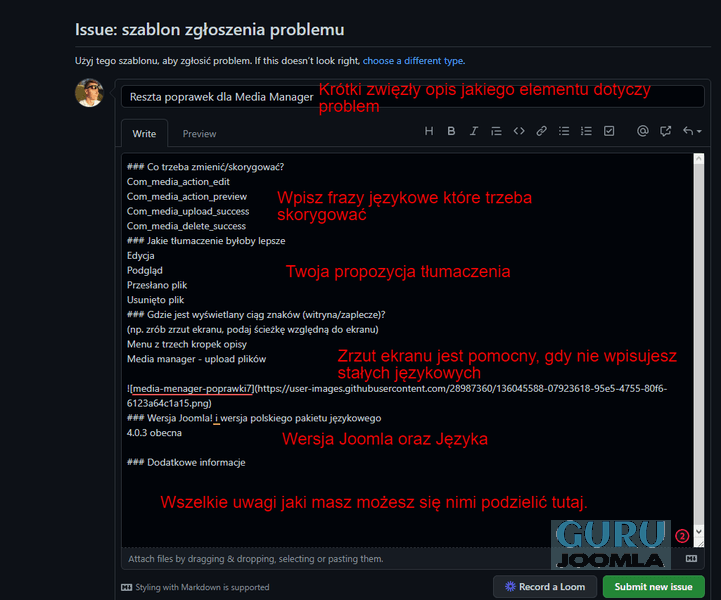Click heading '### Wersja Joomla! i wersja polskiego pakietu'

[x=254, y=418]
